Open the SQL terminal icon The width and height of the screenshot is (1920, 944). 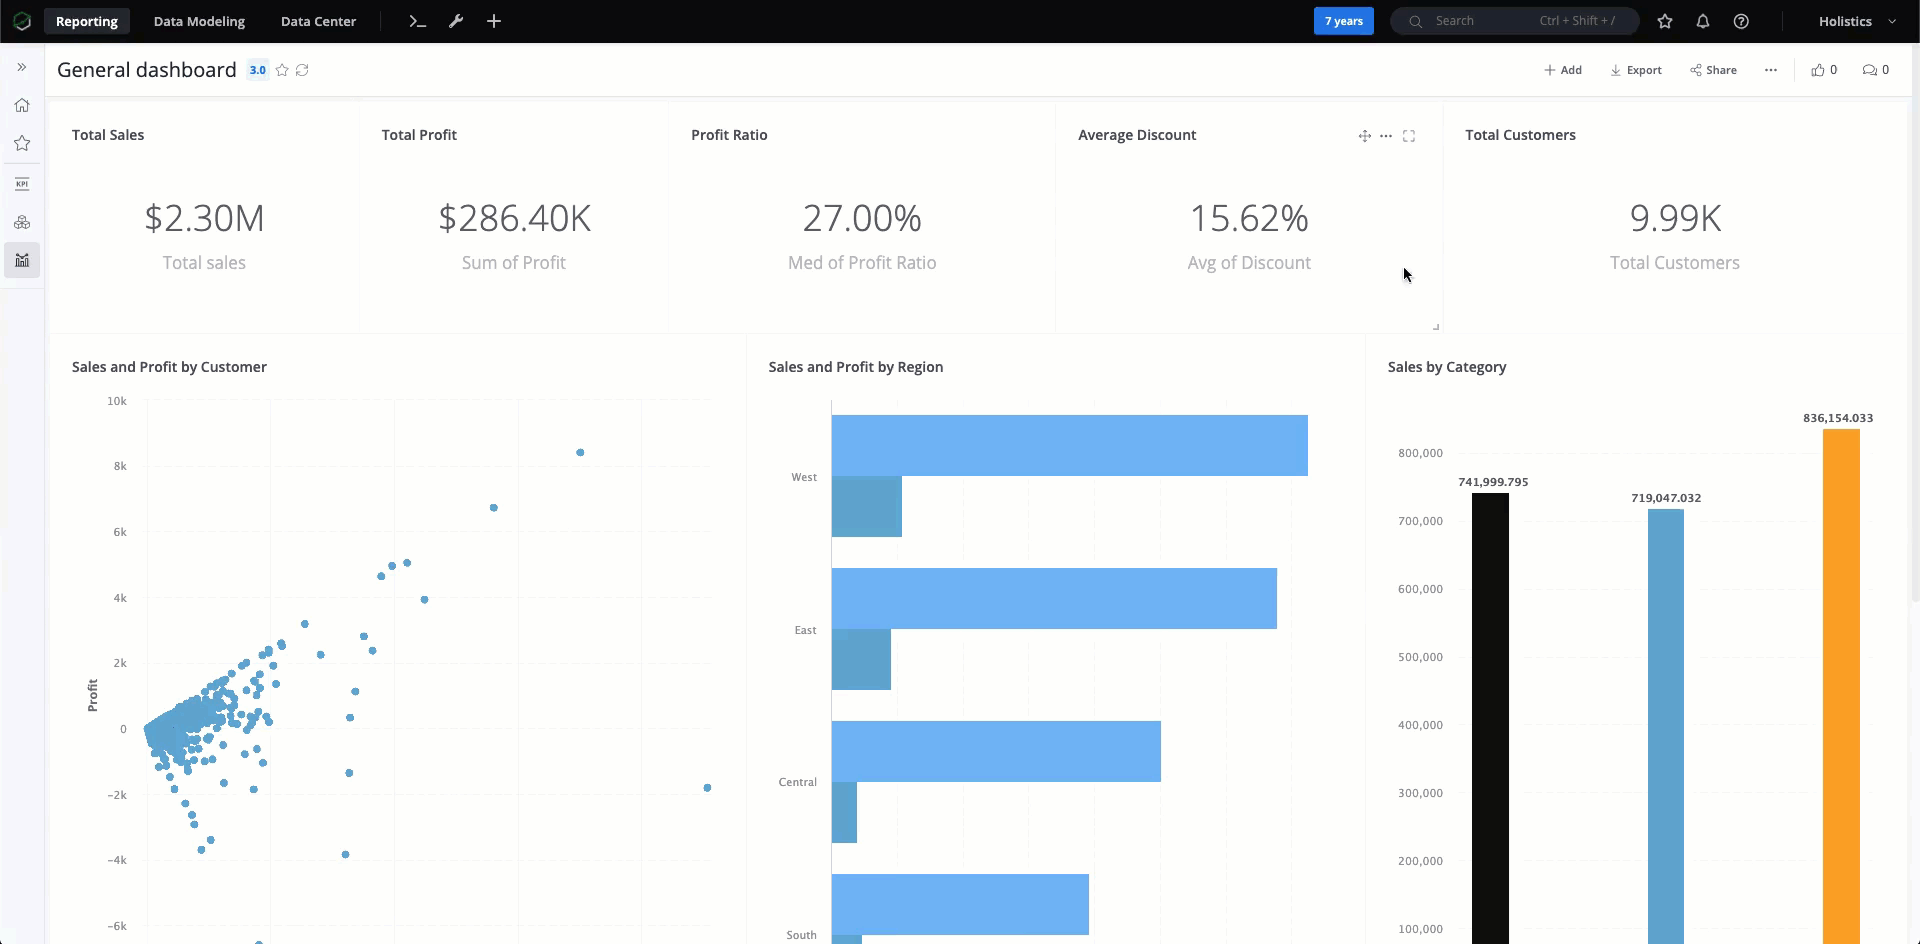[x=418, y=21]
